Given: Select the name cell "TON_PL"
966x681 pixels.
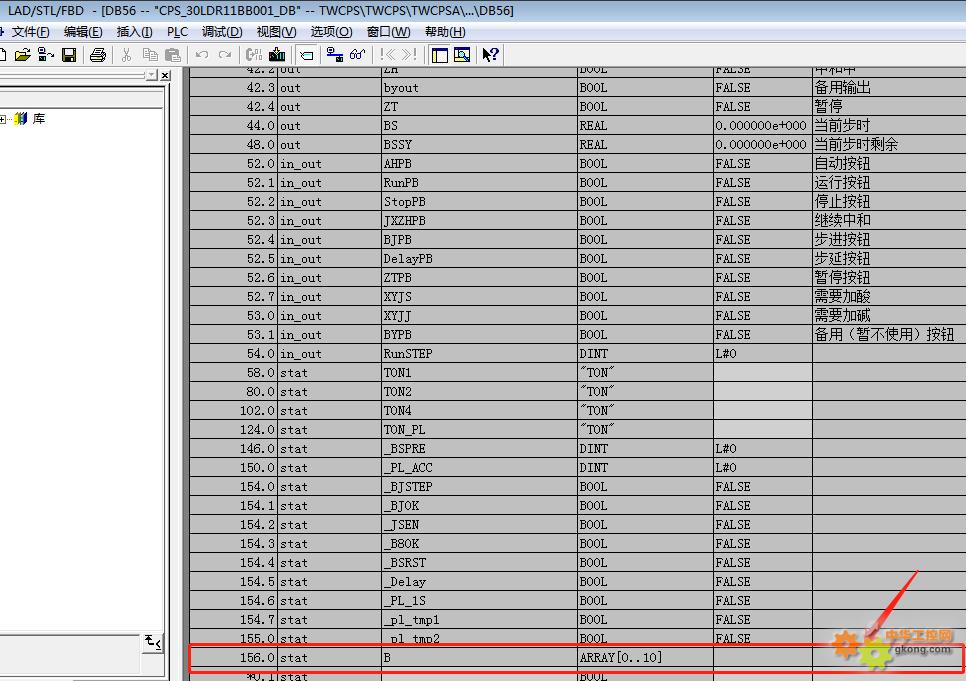Looking at the screenshot, I should click(x=479, y=430).
